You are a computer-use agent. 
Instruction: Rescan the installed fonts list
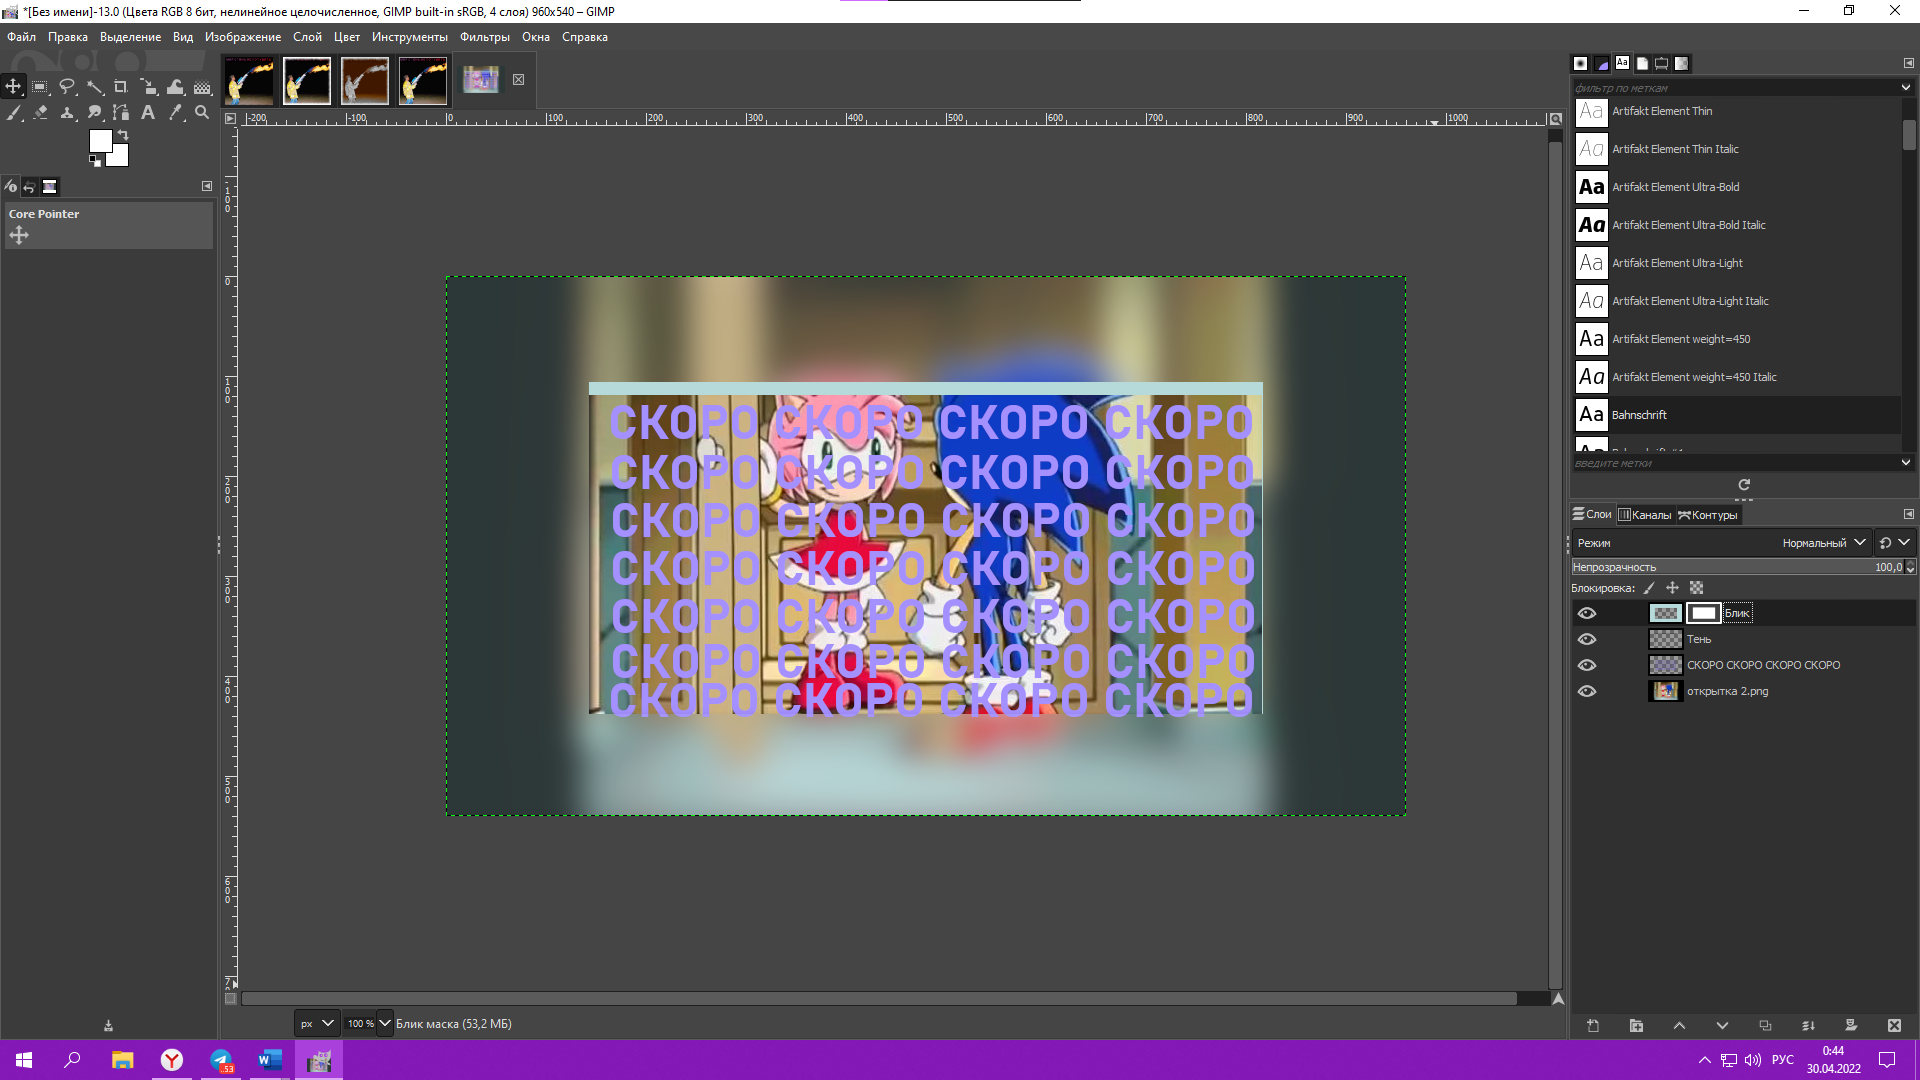click(x=1744, y=485)
